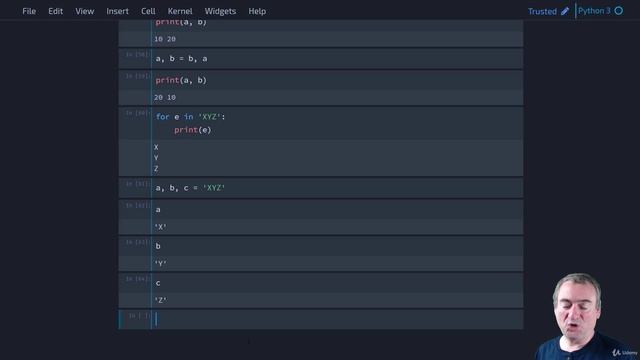Screen dimensions: 640x360
Task: Click the output text '10 20'
Action: click(x=165, y=39)
